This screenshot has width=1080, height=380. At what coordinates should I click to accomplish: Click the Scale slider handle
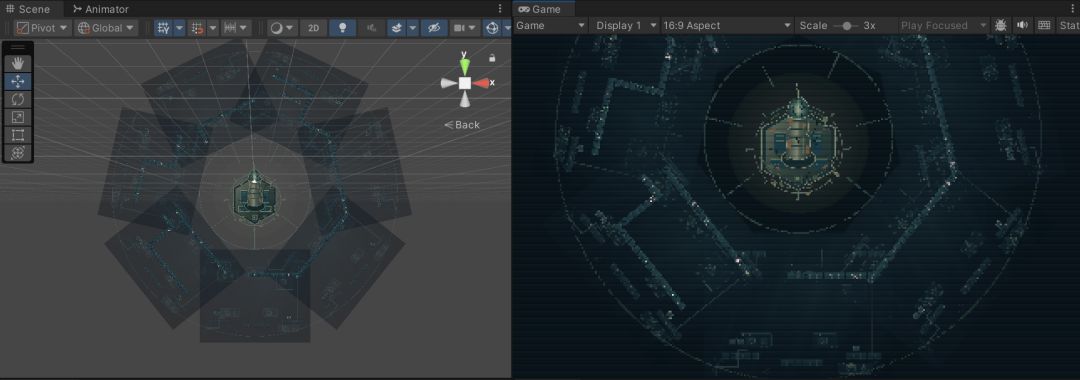point(847,25)
